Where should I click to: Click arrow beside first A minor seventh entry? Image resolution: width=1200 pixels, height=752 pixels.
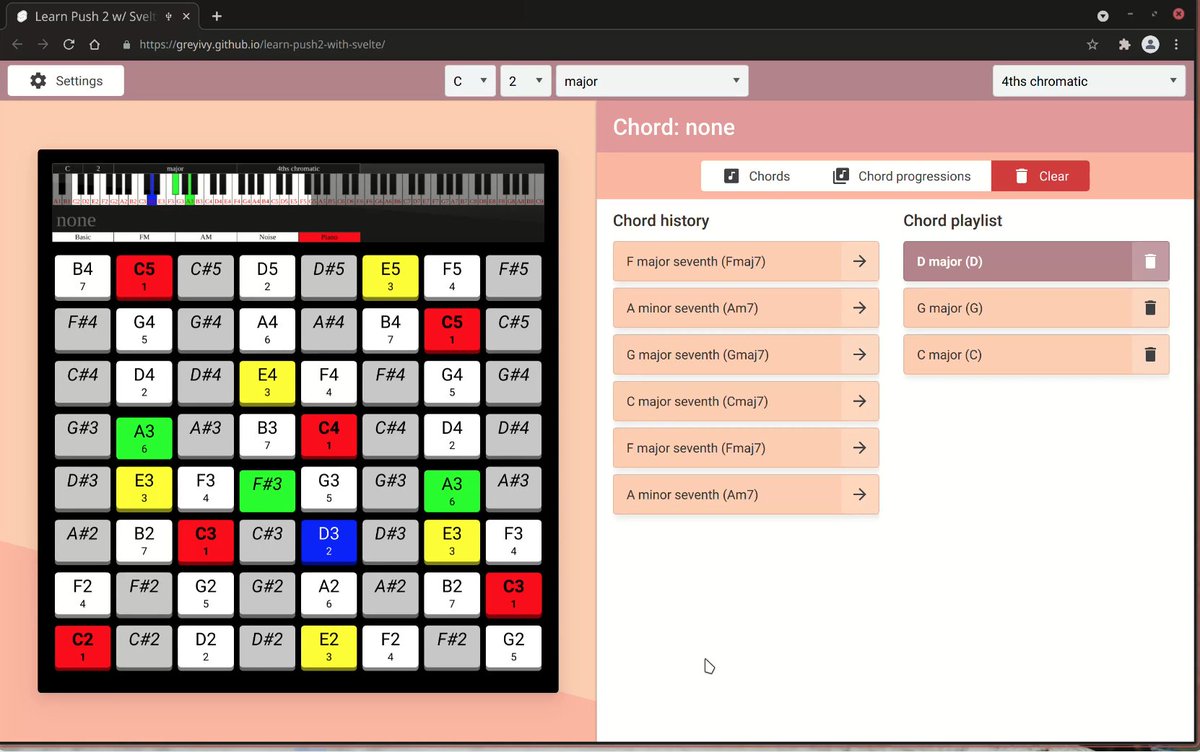point(859,308)
